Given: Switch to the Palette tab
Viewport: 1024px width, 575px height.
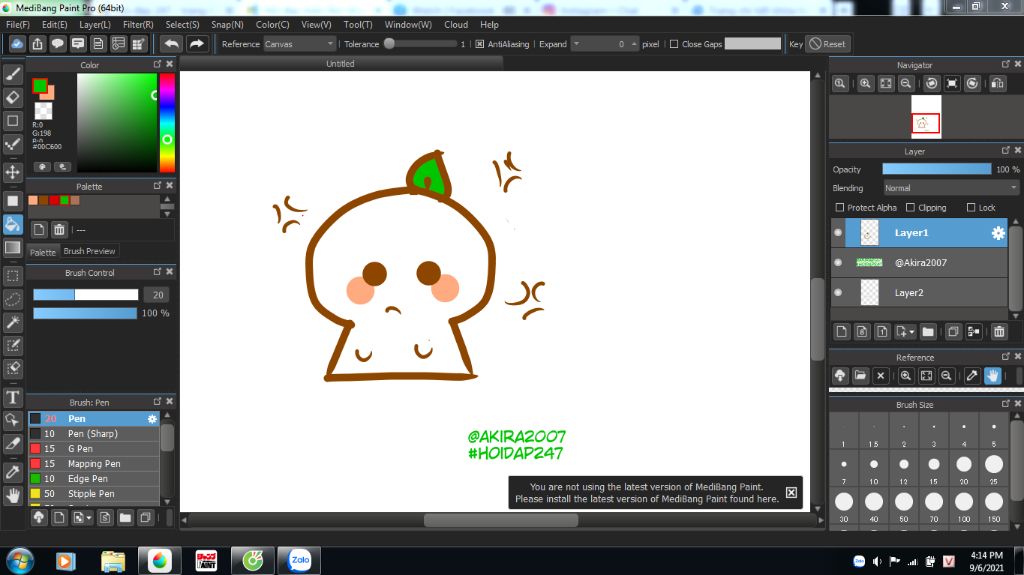Looking at the screenshot, I should tap(42, 252).
